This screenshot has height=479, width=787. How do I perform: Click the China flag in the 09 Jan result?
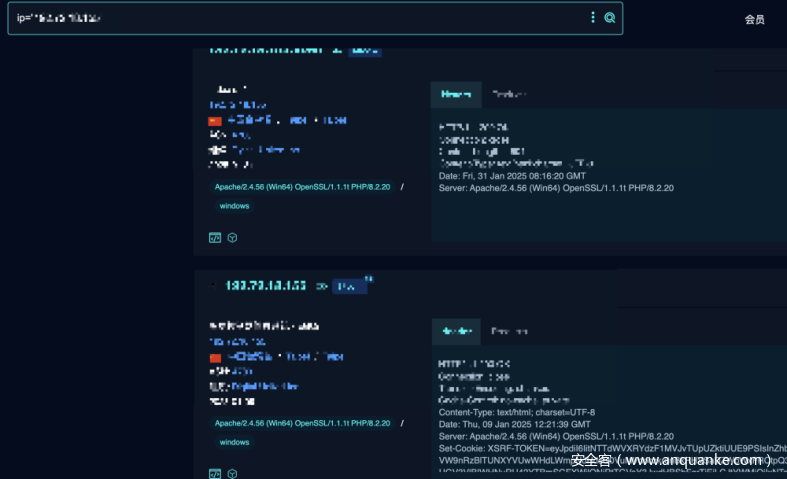pos(215,357)
